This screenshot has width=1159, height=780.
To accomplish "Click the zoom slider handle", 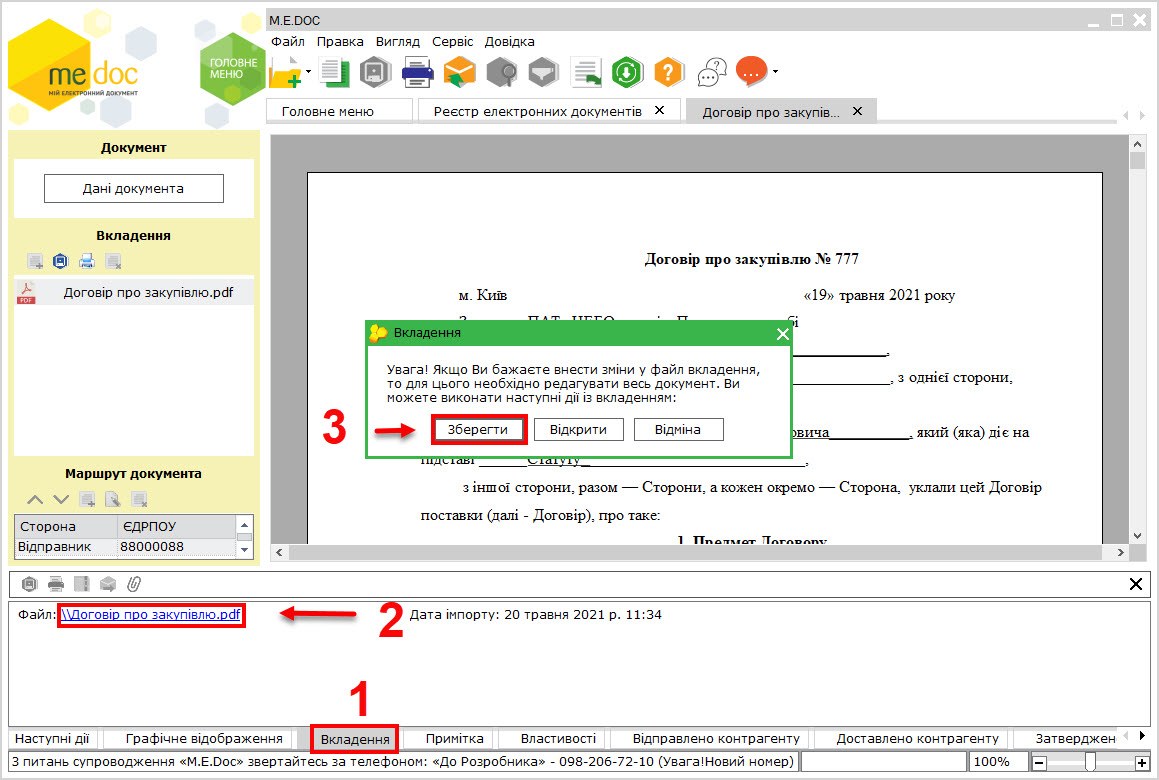I will 1090,762.
